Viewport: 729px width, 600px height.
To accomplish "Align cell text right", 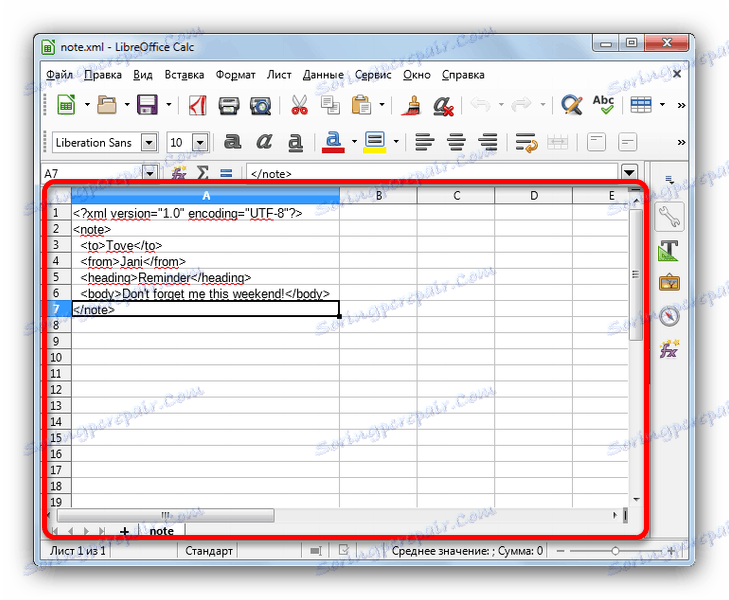I will coord(488,142).
